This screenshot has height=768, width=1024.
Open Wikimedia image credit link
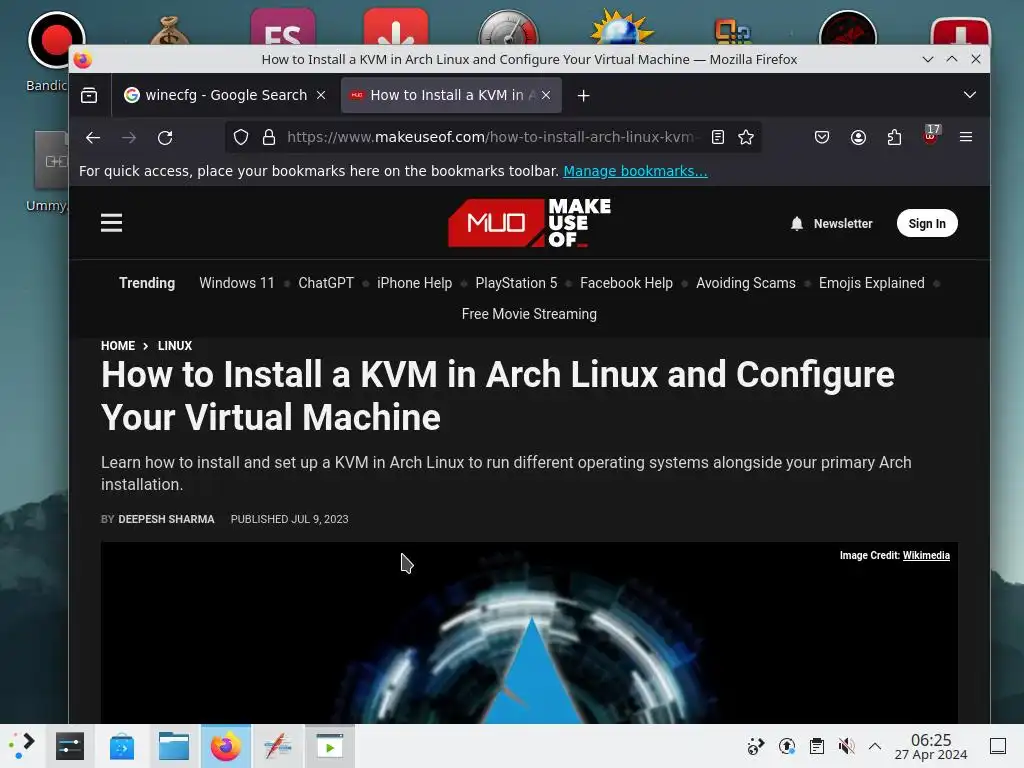tap(926, 555)
